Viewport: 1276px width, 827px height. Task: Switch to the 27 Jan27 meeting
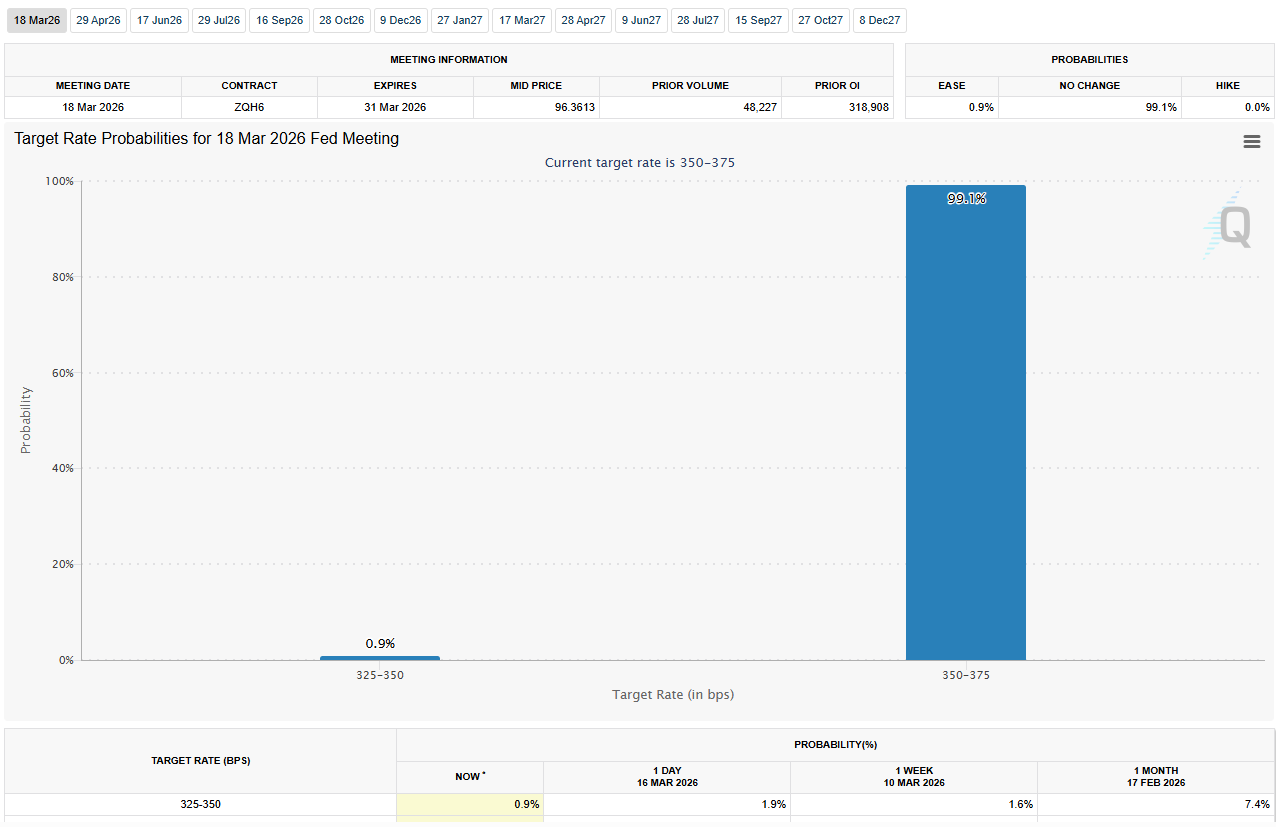tap(459, 20)
